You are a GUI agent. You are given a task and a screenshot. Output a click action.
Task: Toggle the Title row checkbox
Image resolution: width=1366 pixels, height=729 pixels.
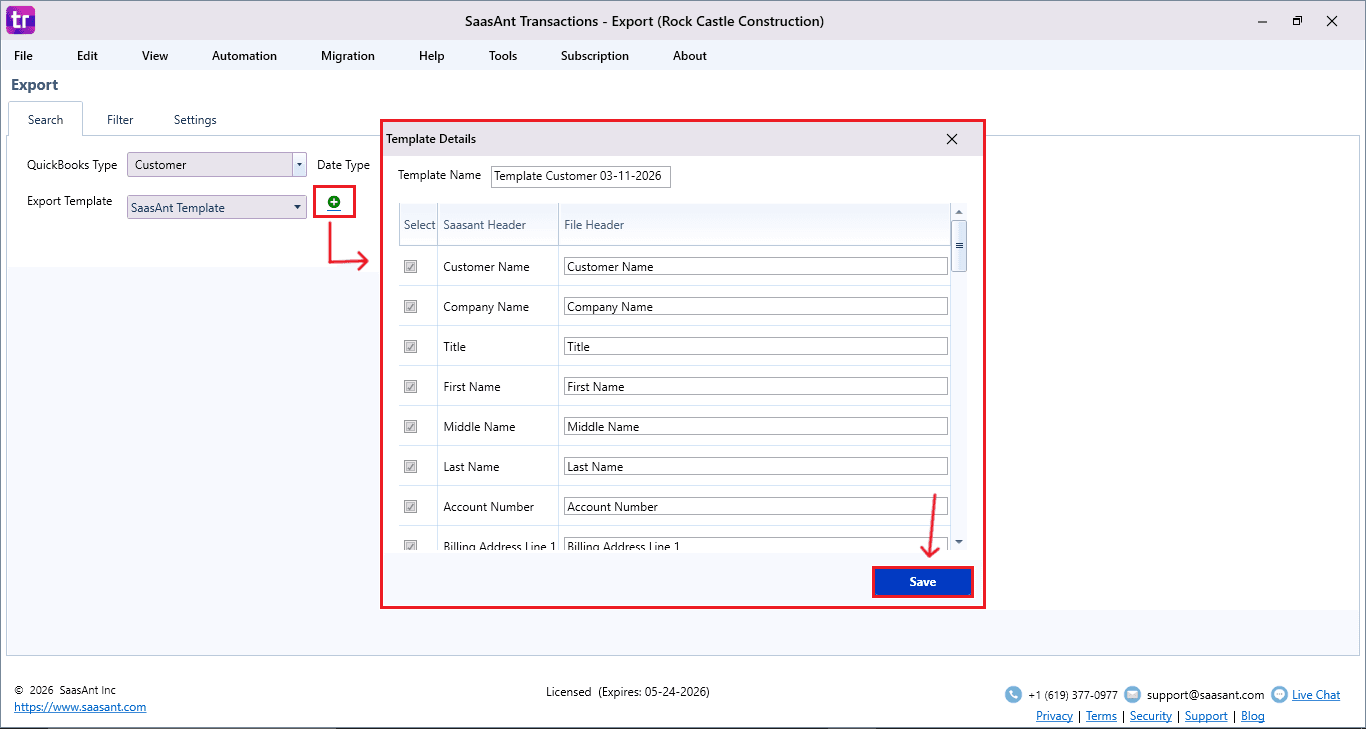(410, 347)
